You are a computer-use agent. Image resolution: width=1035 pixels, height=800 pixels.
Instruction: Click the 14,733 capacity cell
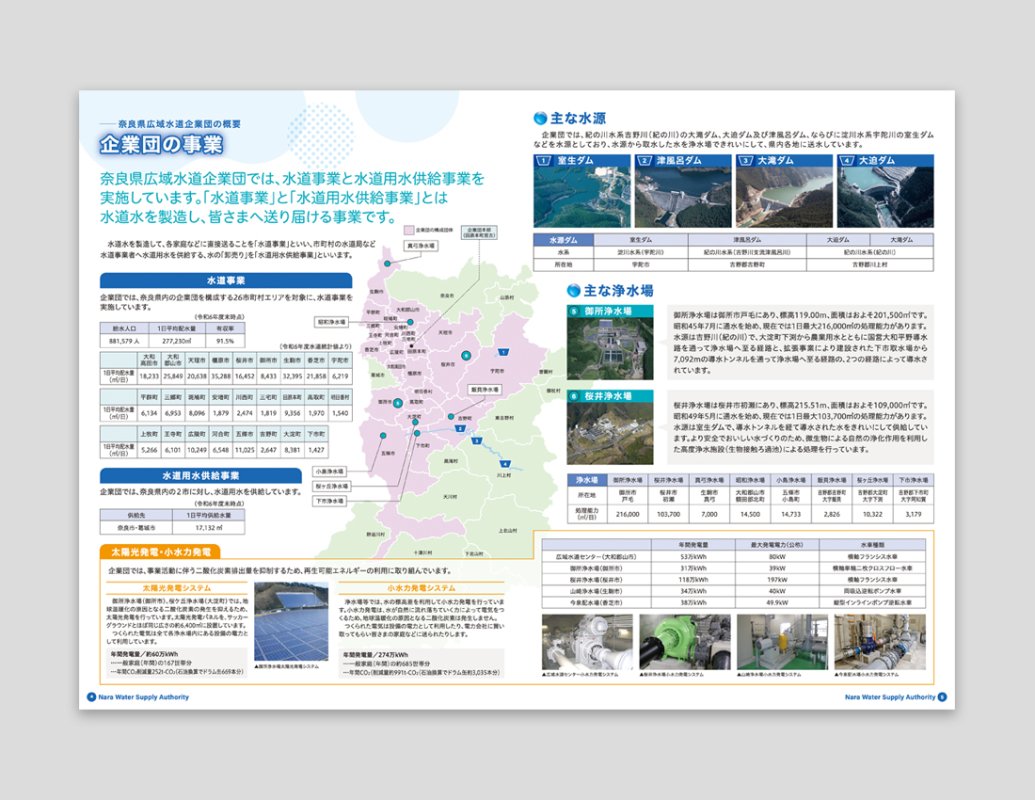[x=791, y=514]
